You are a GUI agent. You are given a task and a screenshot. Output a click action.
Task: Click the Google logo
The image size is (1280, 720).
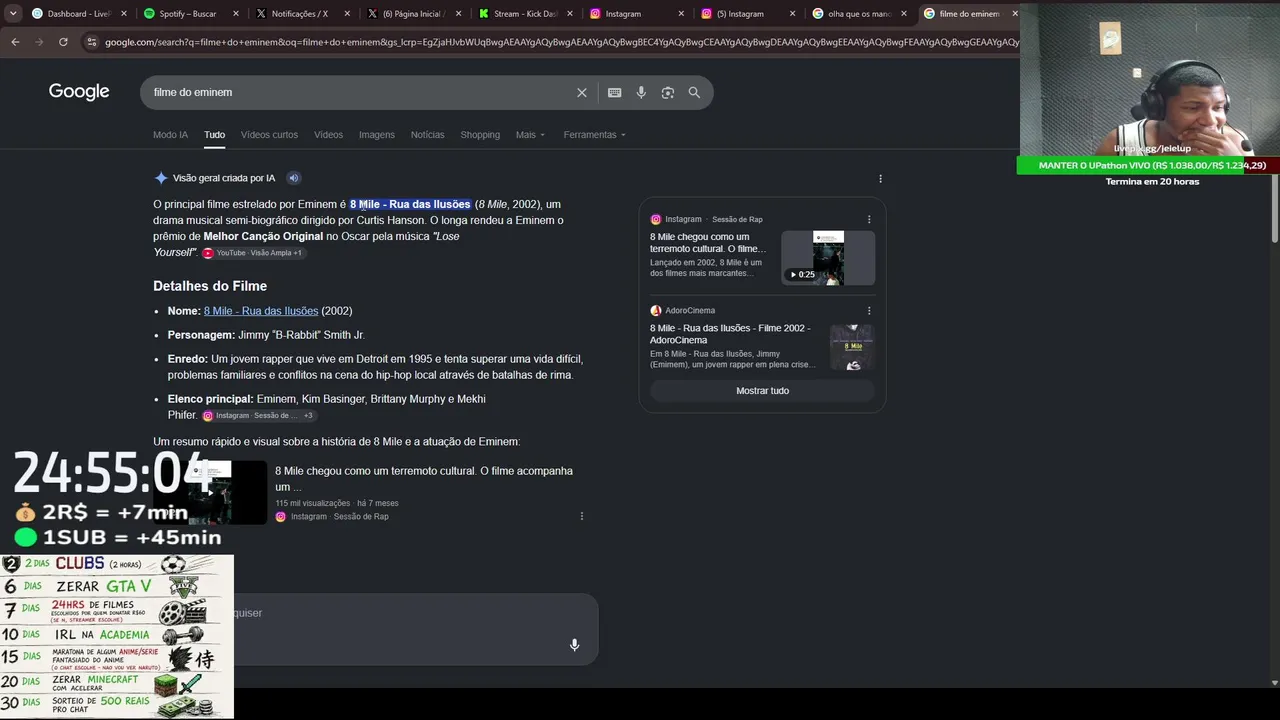pos(79,92)
